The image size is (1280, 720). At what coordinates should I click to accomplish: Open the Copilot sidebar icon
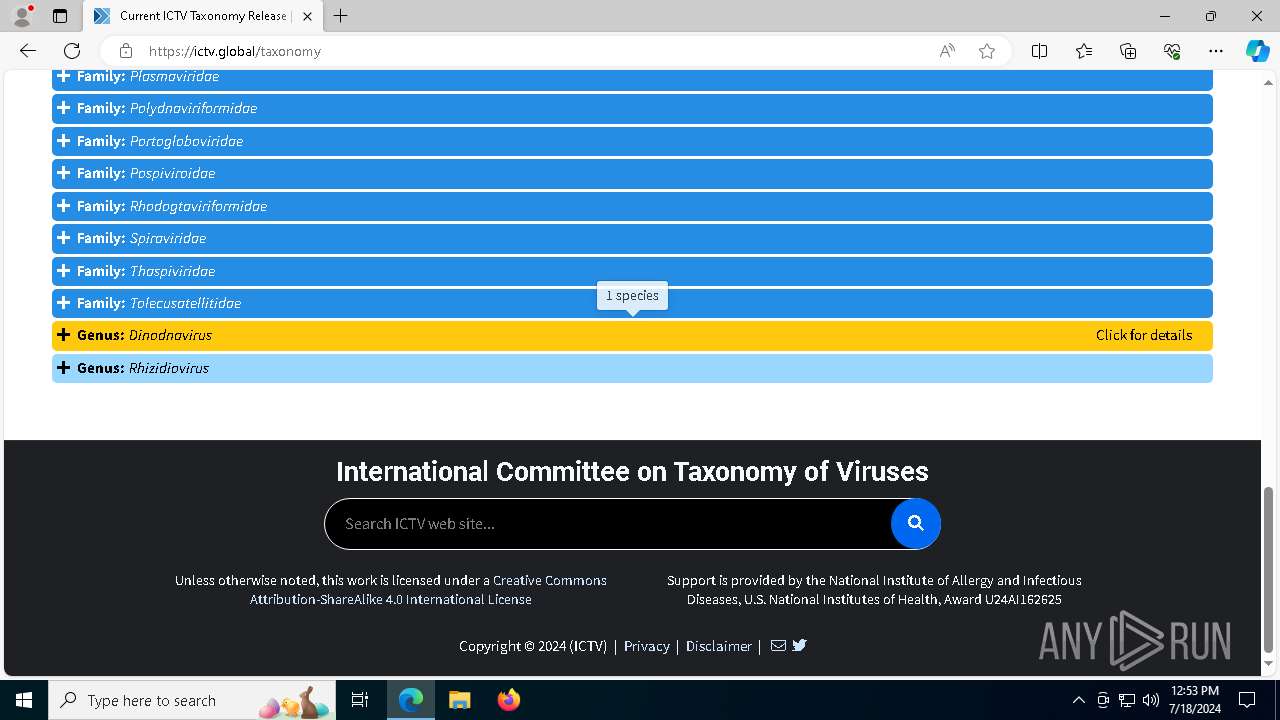tap(1257, 51)
